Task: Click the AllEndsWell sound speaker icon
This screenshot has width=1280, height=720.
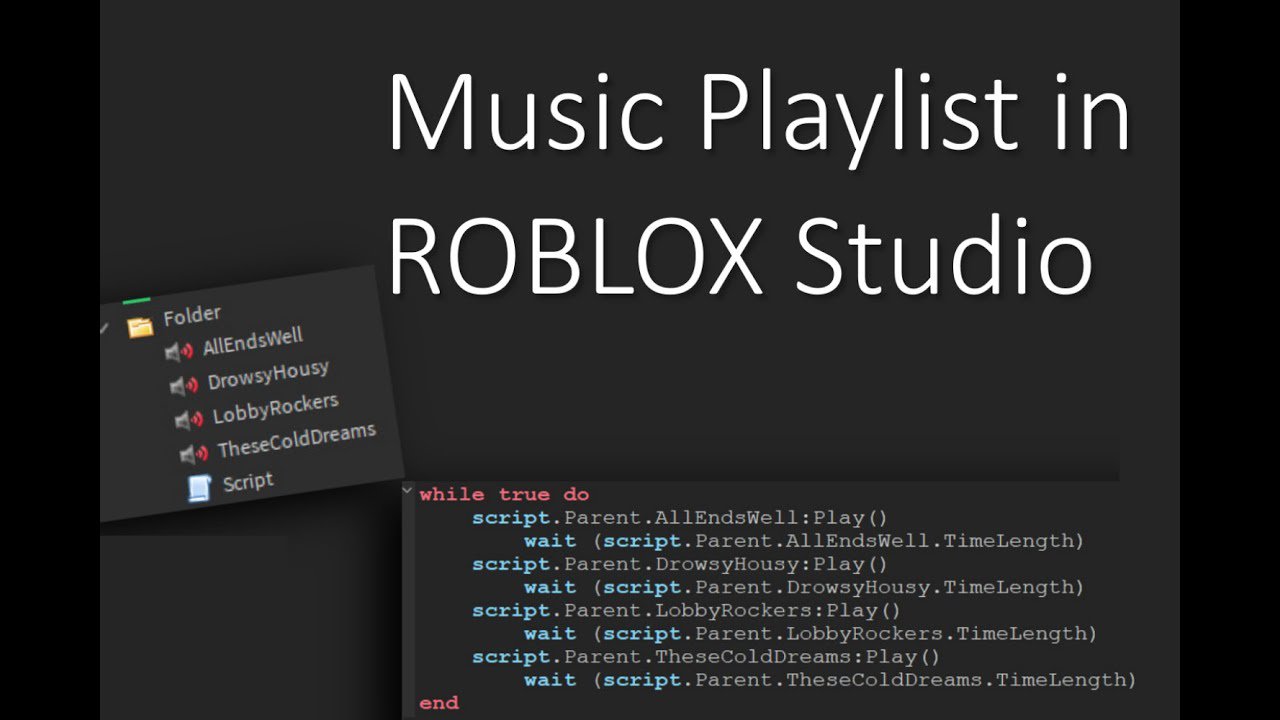Action: click(x=179, y=352)
